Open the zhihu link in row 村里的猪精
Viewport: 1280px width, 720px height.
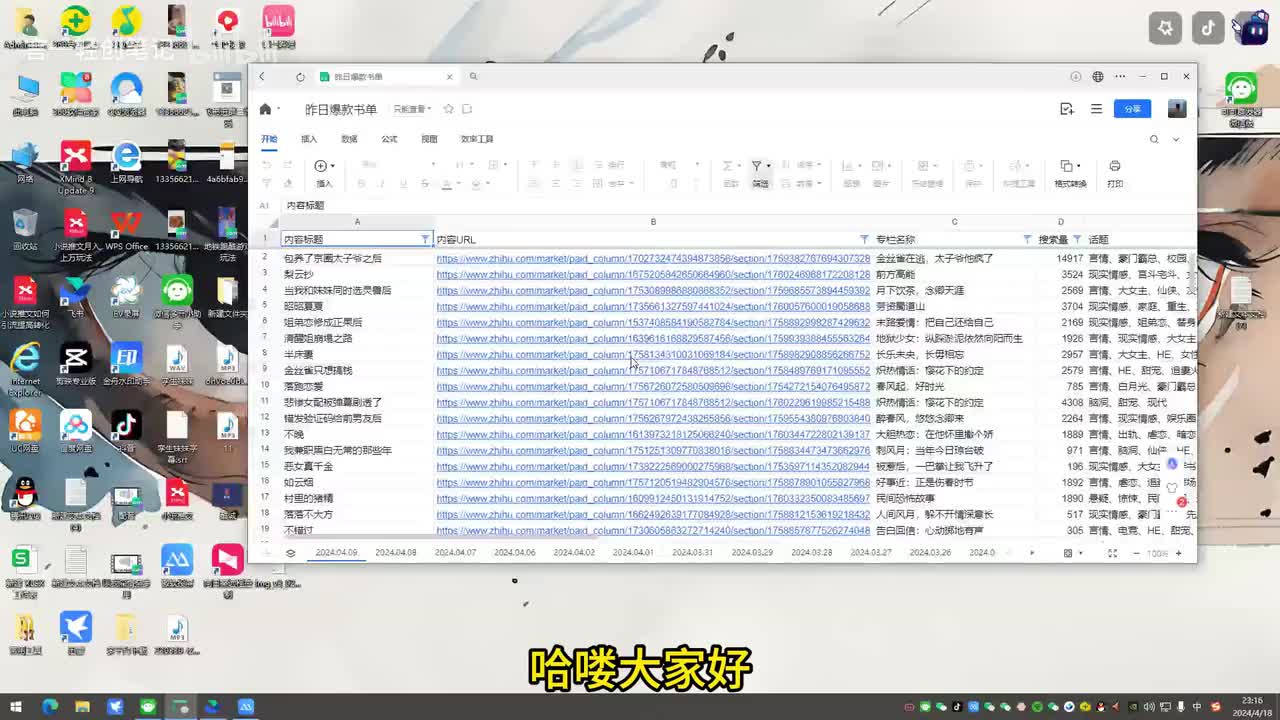click(653, 498)
